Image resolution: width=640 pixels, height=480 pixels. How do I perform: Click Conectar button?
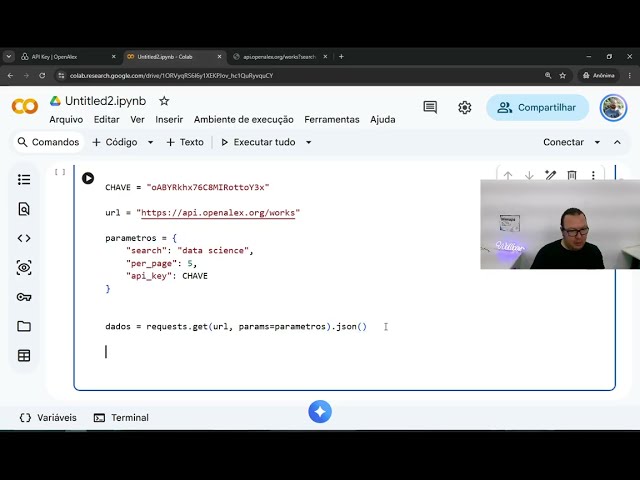pos(563,142)
